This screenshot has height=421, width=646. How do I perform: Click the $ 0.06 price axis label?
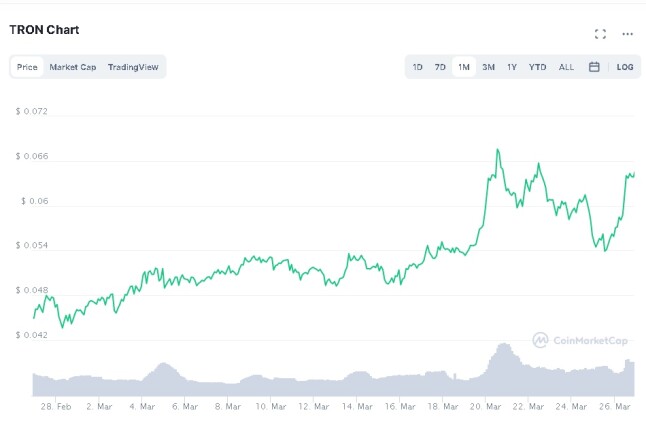[35, 201]
